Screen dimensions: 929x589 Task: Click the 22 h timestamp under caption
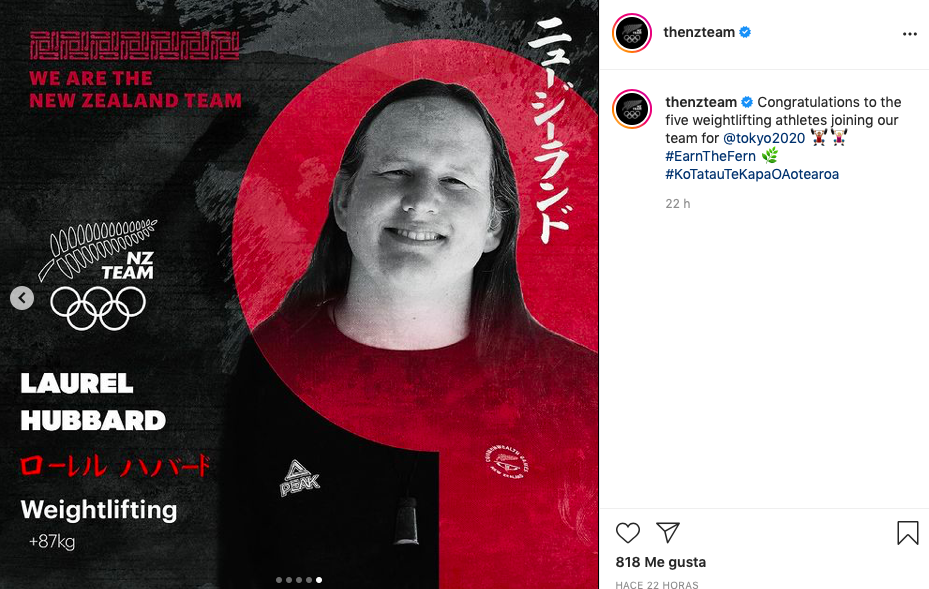coord(678,204)
